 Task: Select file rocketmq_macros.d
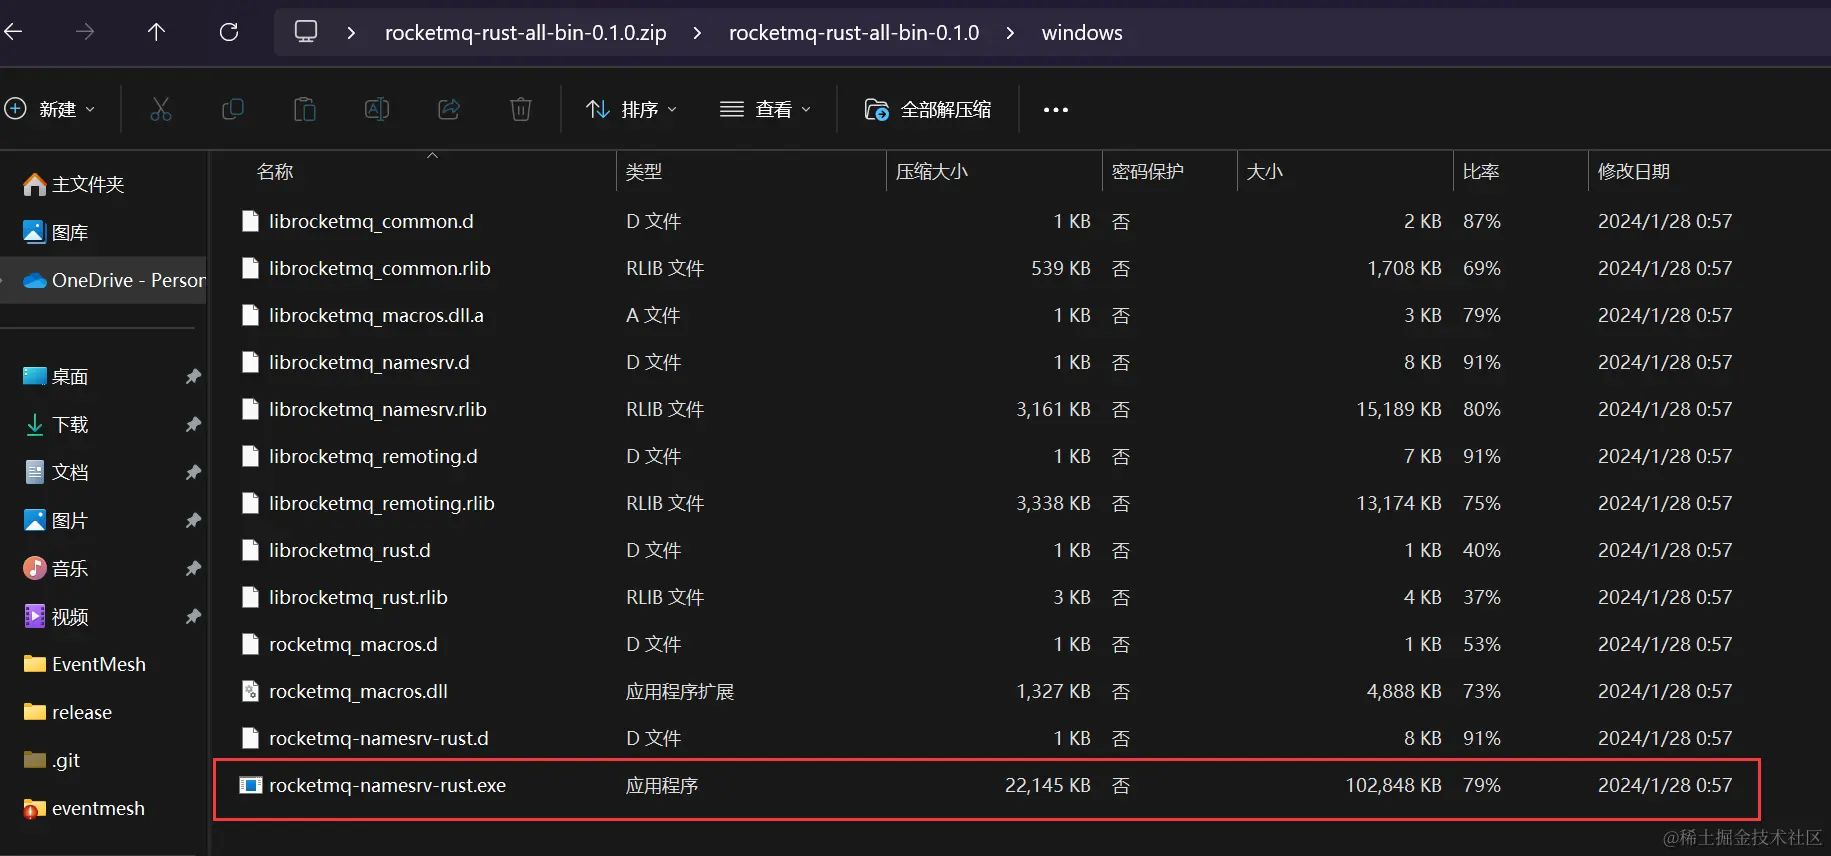tap(353, 644)
